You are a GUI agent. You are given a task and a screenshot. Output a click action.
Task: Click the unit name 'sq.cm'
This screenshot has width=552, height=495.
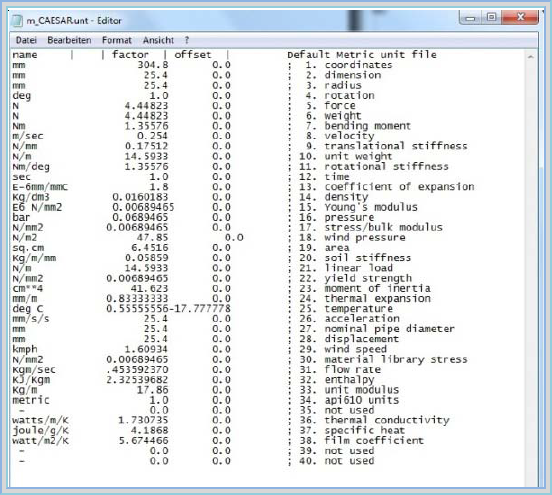(28, 248)
